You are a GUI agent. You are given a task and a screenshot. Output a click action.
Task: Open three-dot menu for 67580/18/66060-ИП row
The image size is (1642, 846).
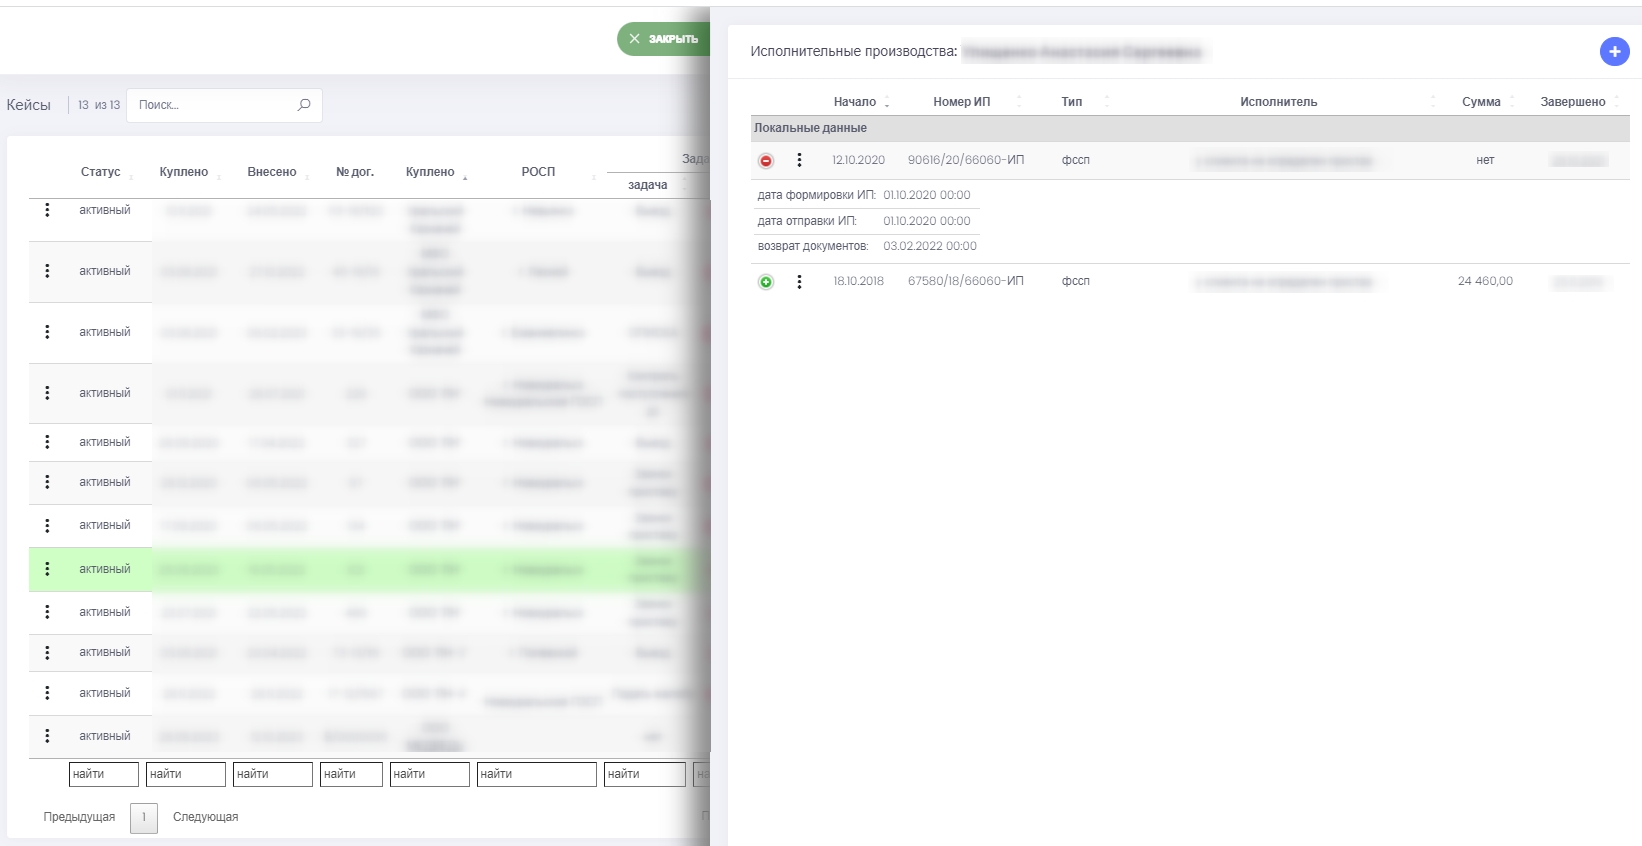tap(799, 282)
